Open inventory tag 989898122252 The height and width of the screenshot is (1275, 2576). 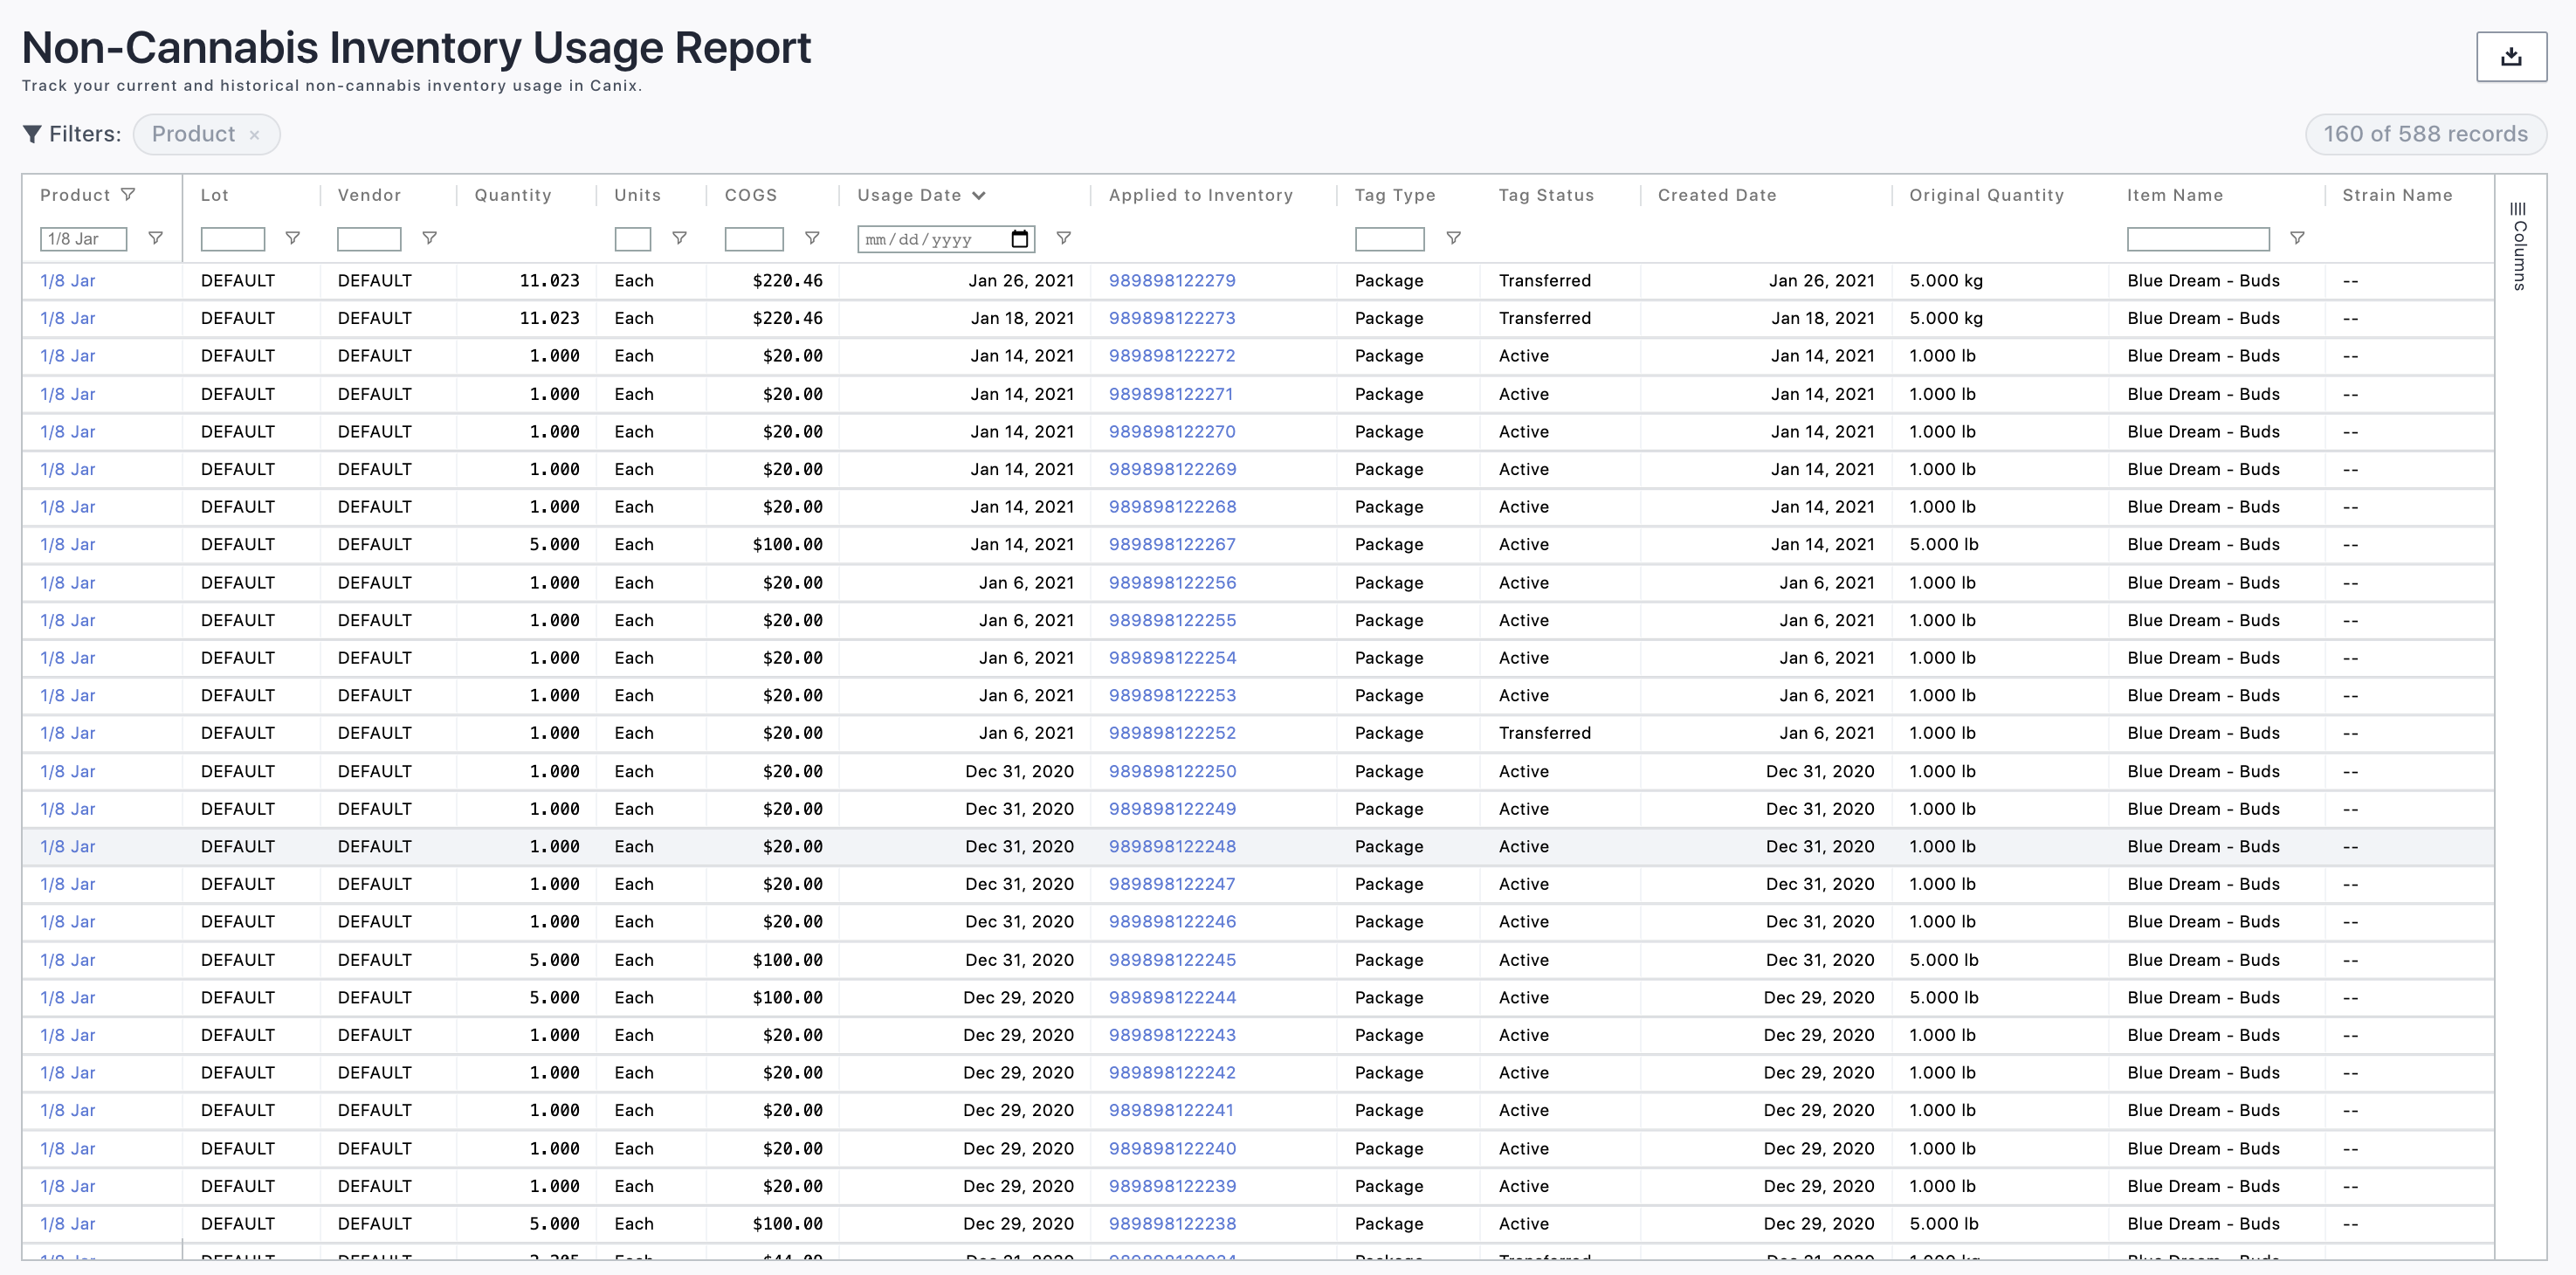coord(1172,733)
